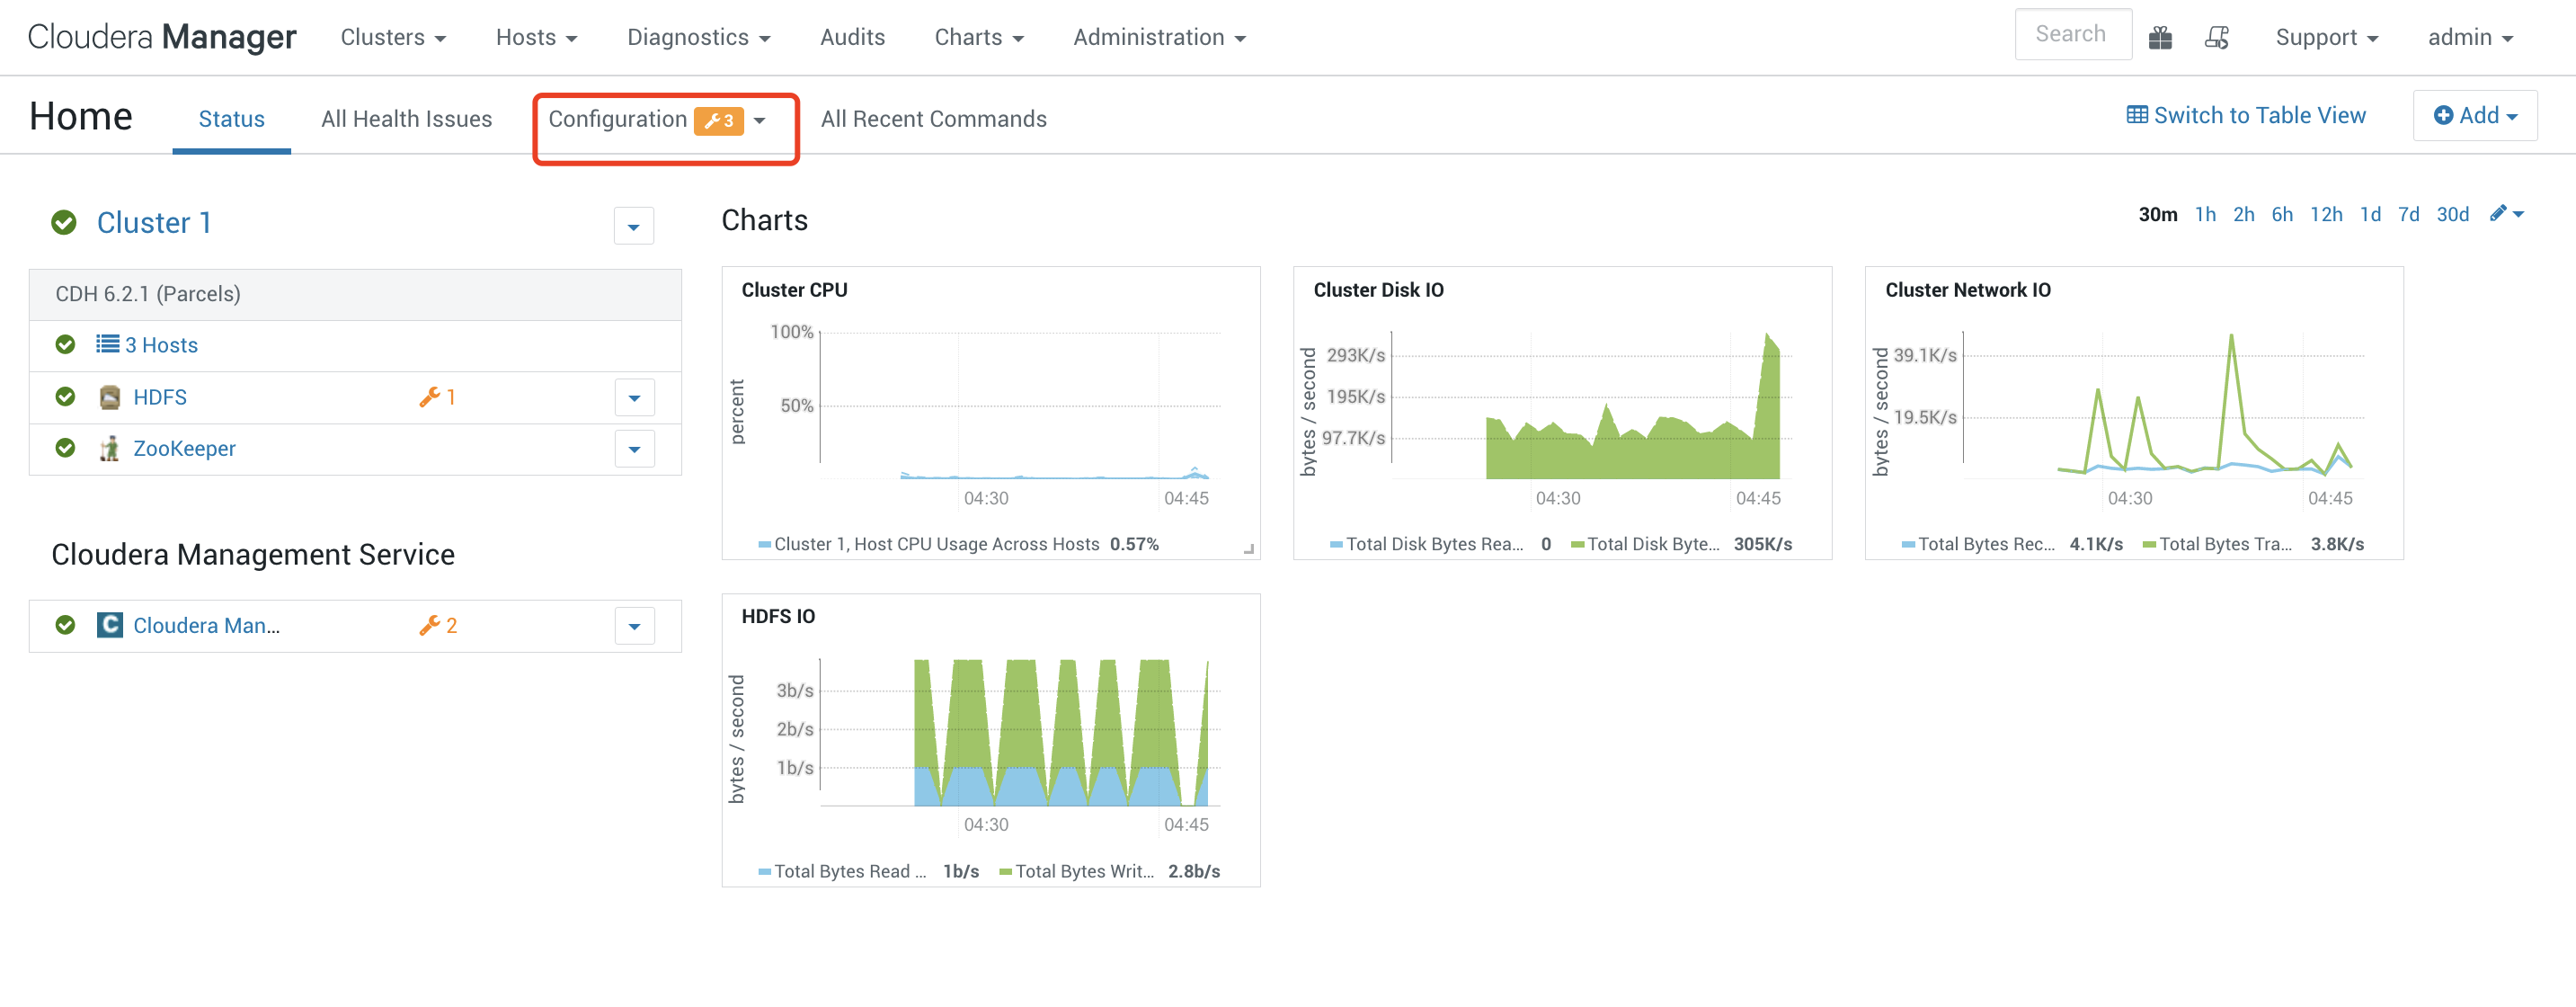The height and width of the screenshot is (1007, 2576).
Task: Click the ZooKeeper service icon
Action: coord(110,448)
